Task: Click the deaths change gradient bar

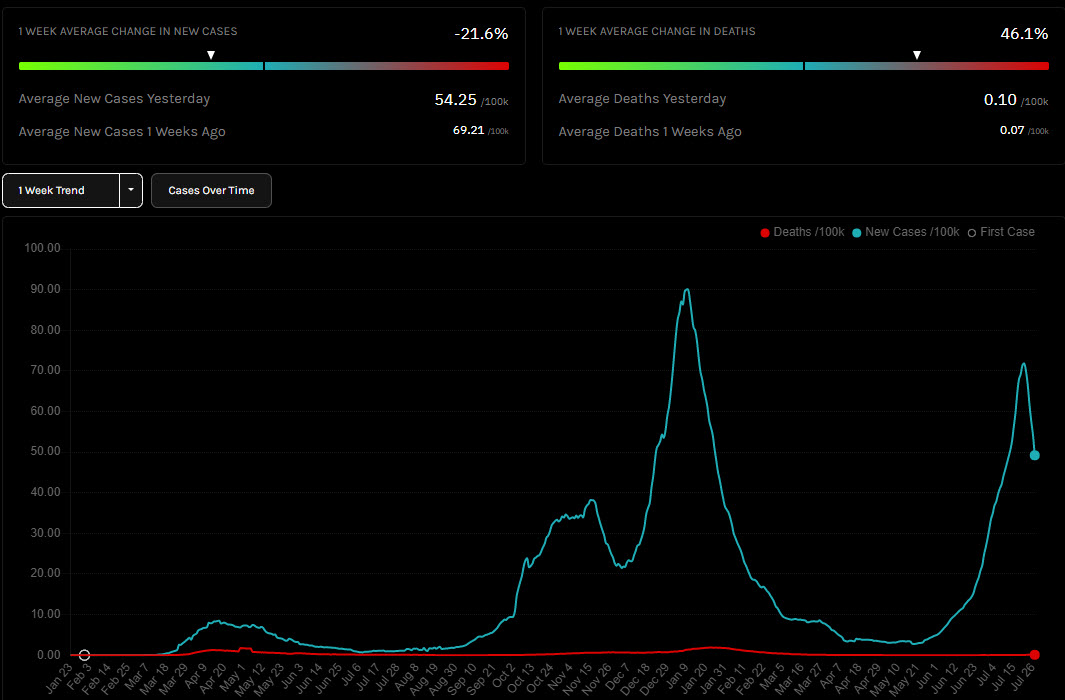Action: (804, 66)
